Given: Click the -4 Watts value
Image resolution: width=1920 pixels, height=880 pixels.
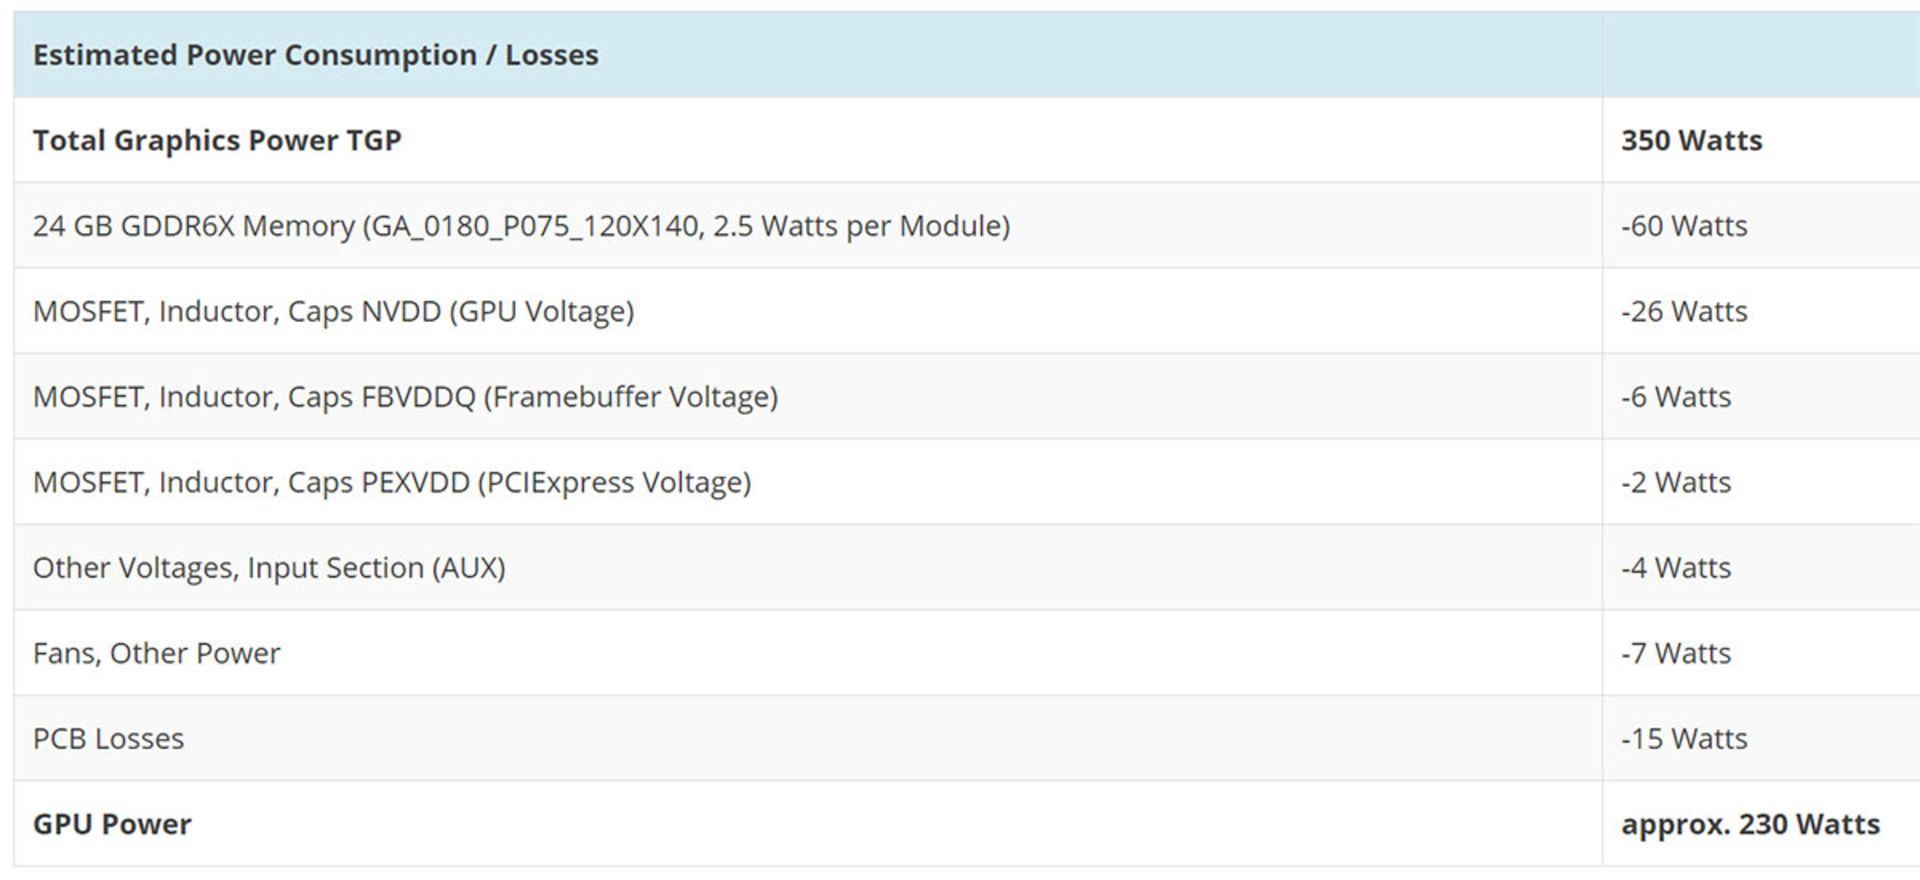Looking at the screenshot, I should click(x=1676, y=568).
